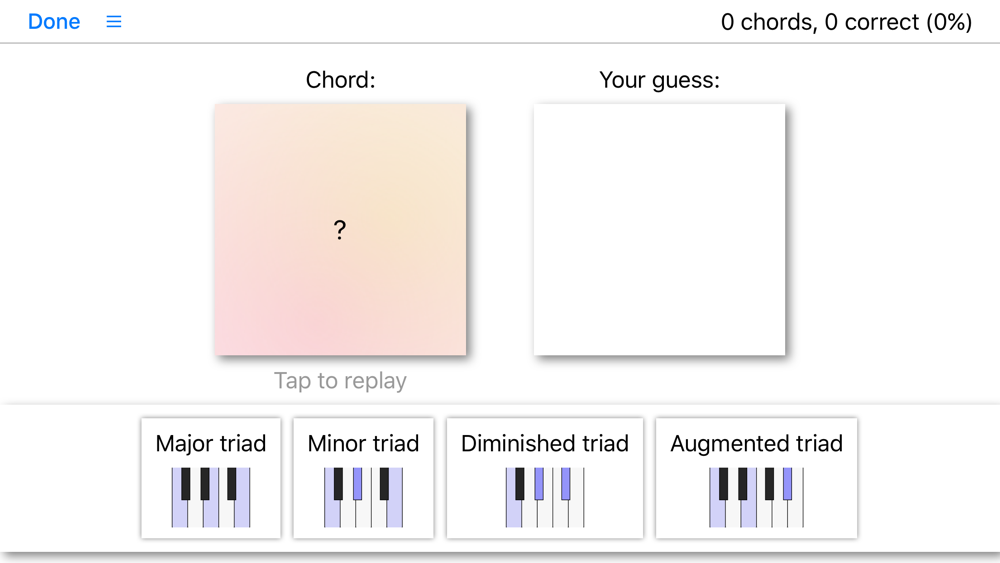Tap the 'Tap to replay' text
Screen dimensions: 1000x563
tap(340, 381)
